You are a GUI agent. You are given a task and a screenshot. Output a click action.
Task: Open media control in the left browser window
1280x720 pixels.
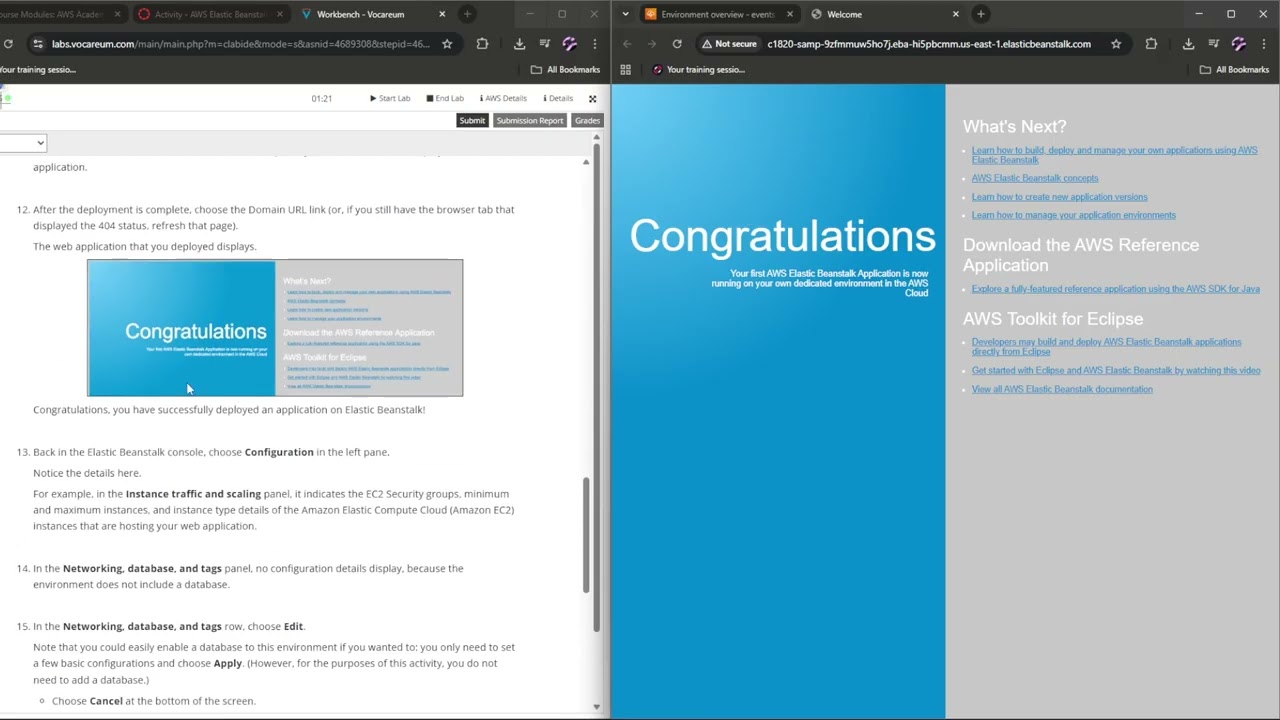[545, 44]
